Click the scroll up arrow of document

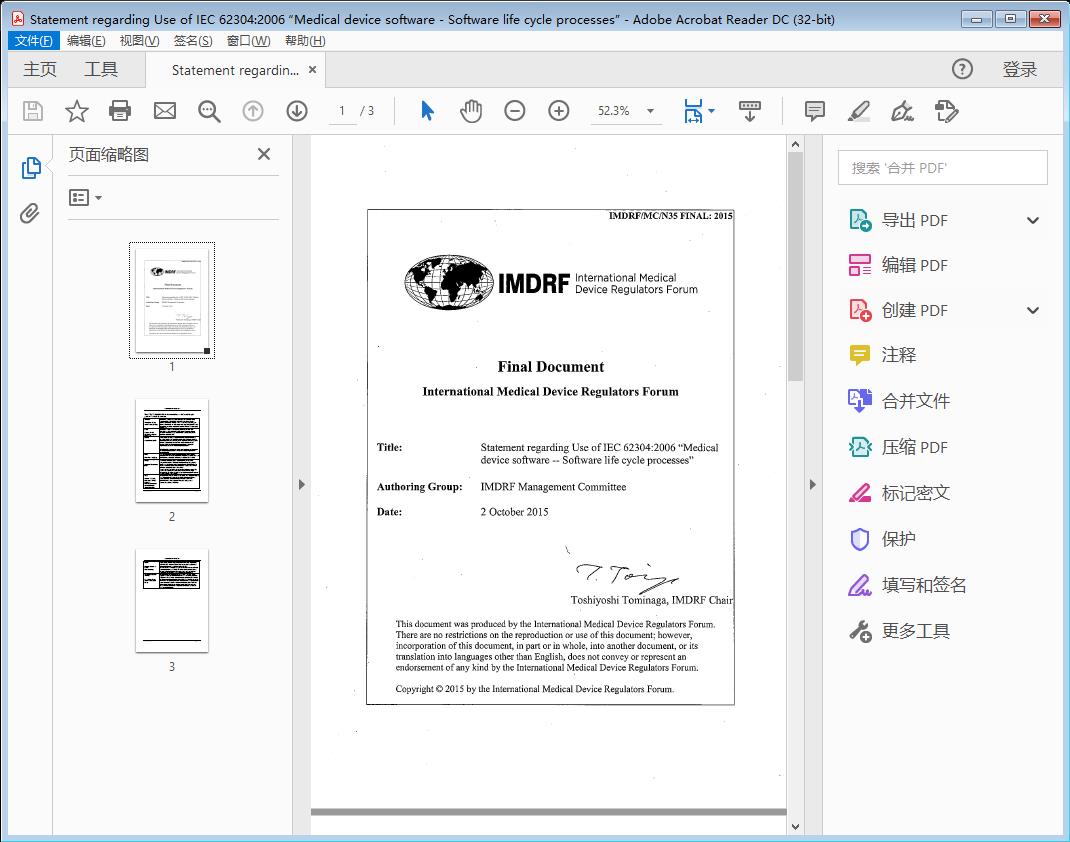click(795, 144)
